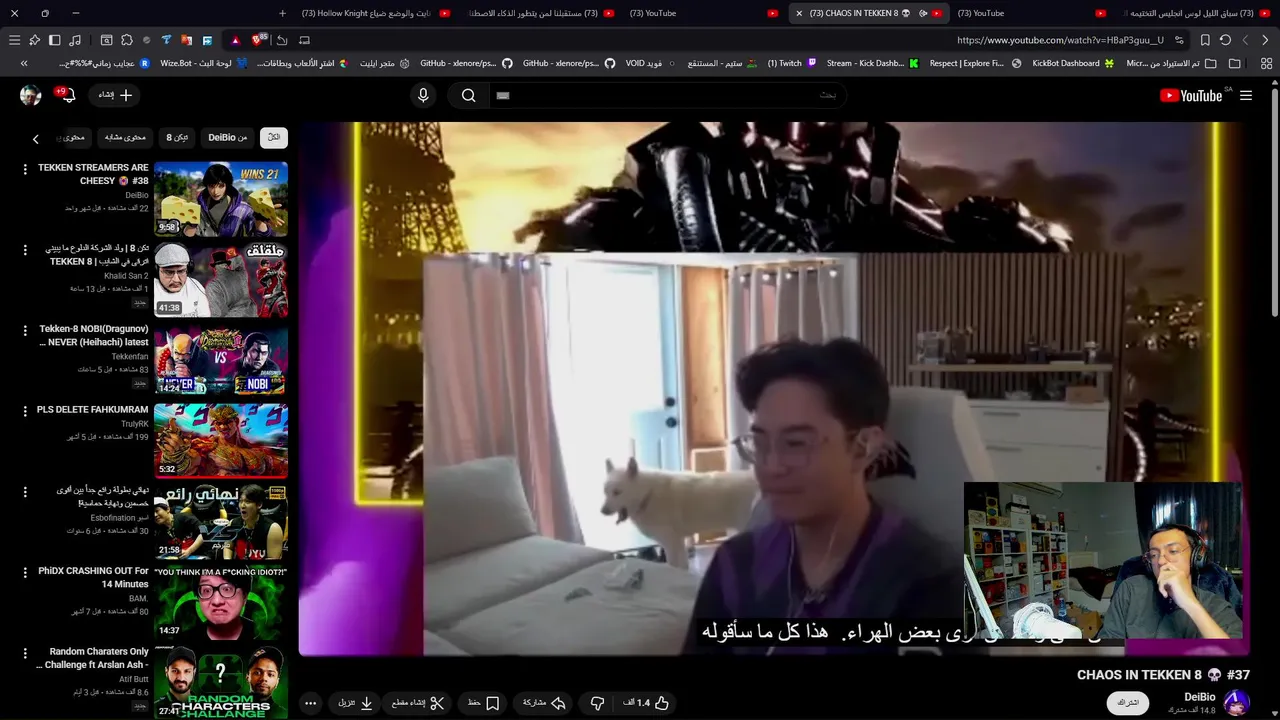The height and width of the screenshot is (720, 1280).
Task: Open 'Random Charaters Only Challenge' video title
Action: (x=93, y=658)
